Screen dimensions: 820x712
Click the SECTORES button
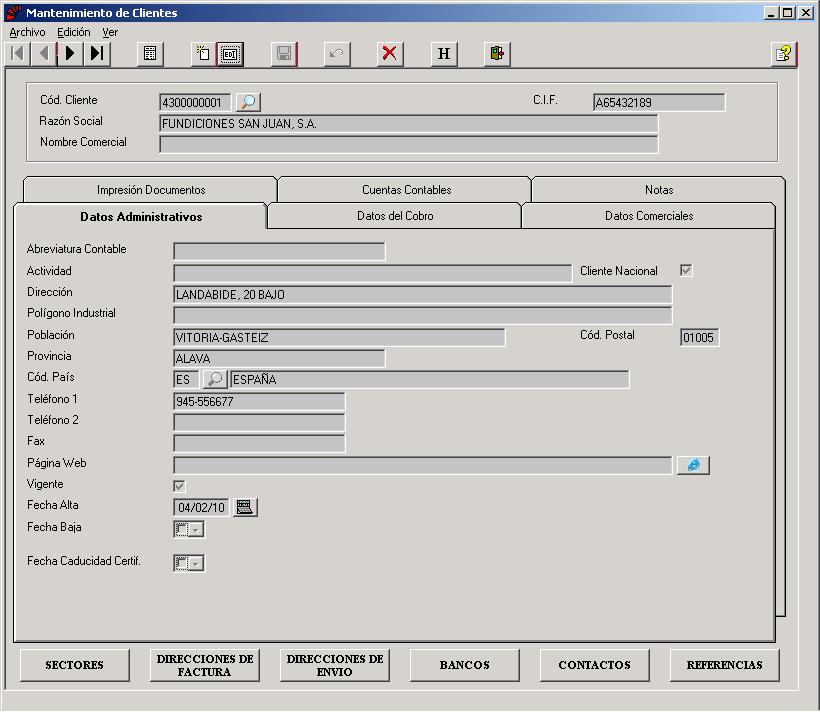pyautogui.click(x=74, y=665)
